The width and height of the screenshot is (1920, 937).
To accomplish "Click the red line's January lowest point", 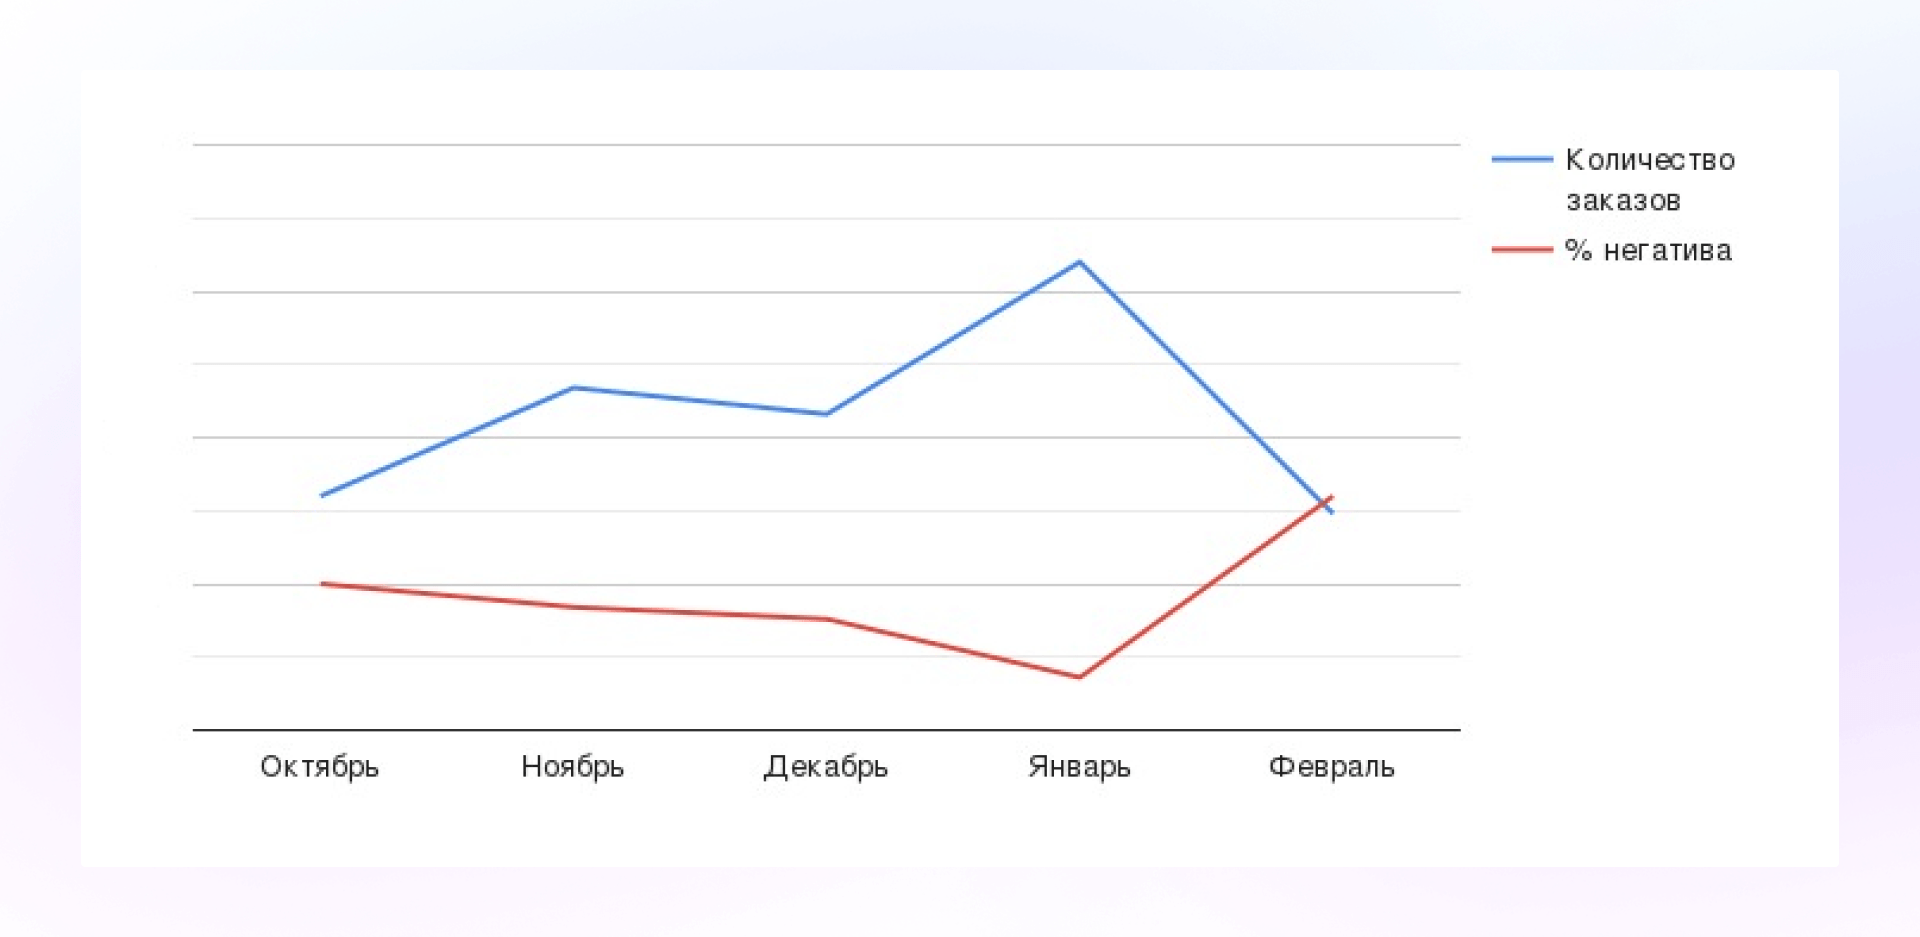I will click(x=1080, y=677).
